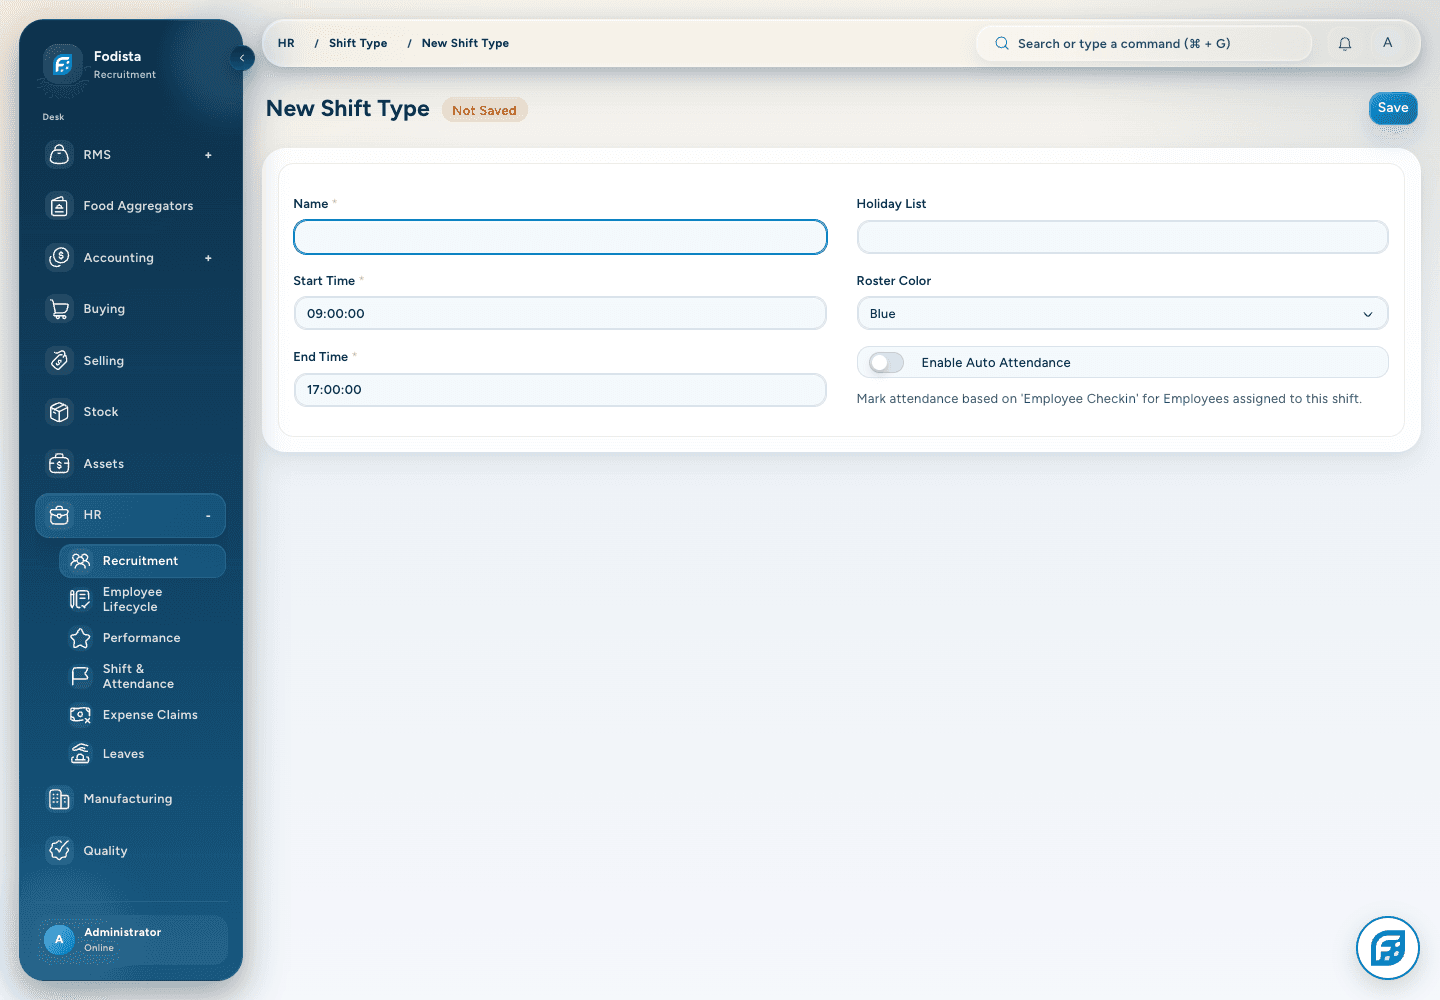Open Employee Lifecycle submenu item
The image size is (1440, 1000).
pyautogui.click(x=142, y=600)
